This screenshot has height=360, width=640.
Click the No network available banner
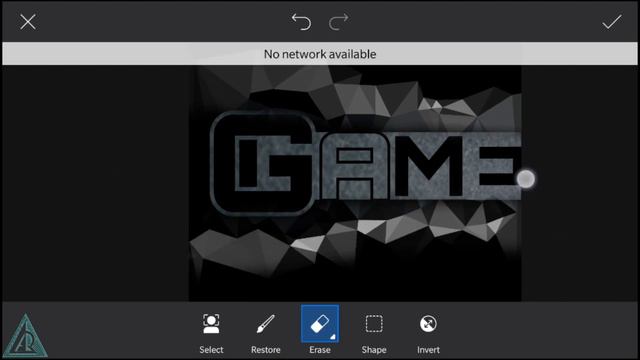click(320, 54)
